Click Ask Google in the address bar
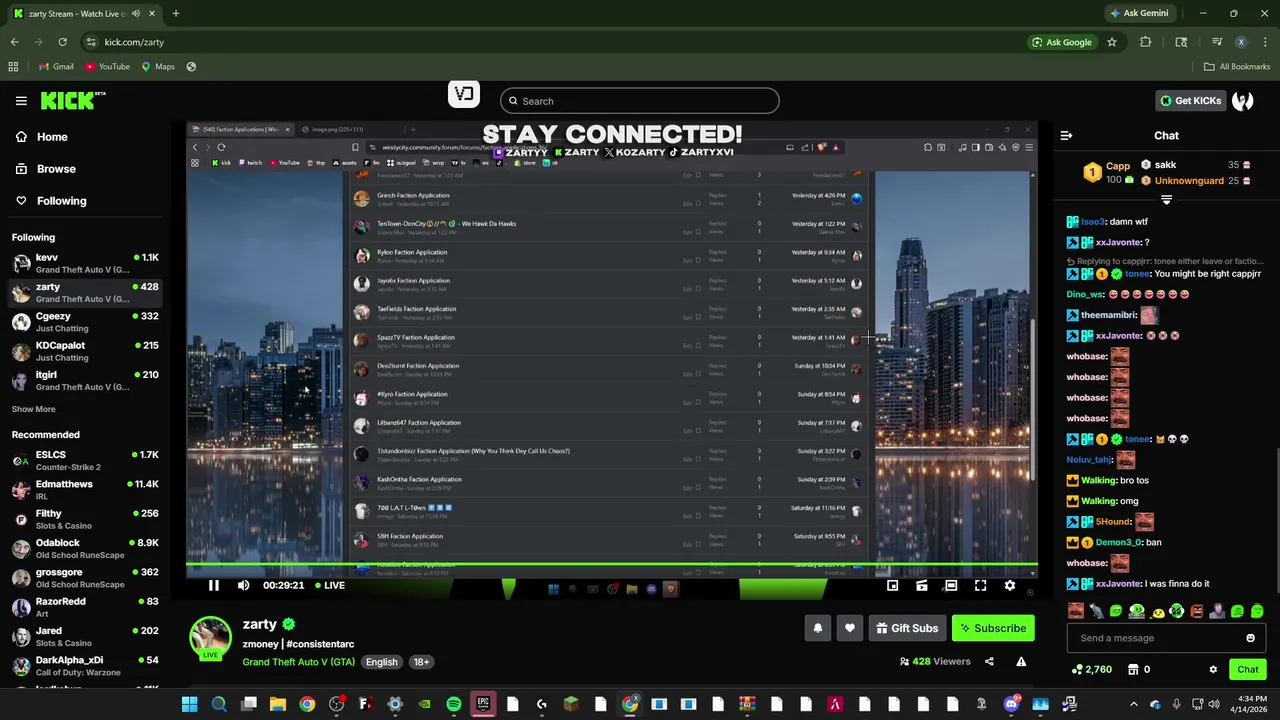 (x=1061, y=42)
